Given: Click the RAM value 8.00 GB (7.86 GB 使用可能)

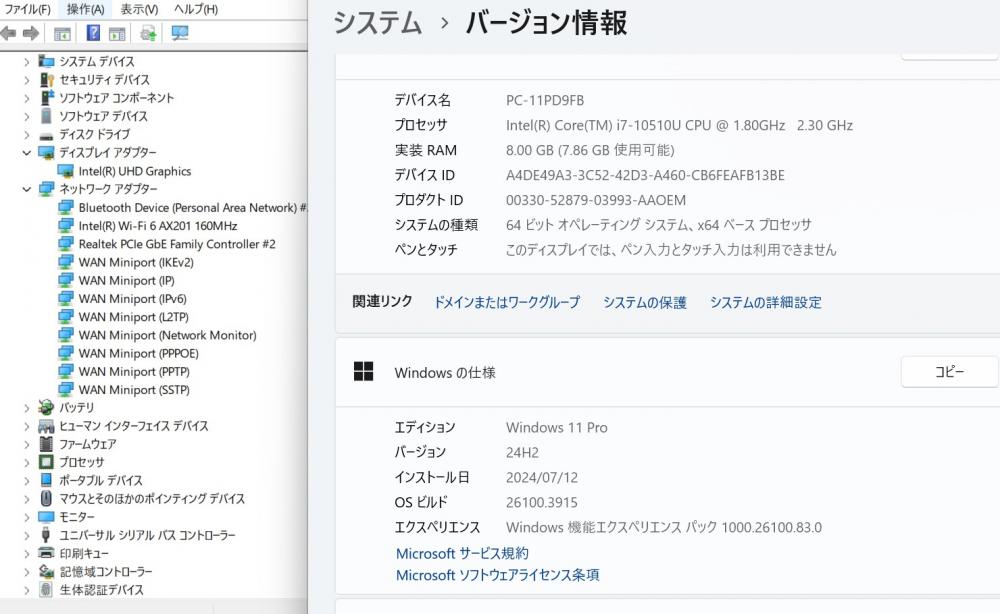Looking at the screenshot, I should coord(590,150).
